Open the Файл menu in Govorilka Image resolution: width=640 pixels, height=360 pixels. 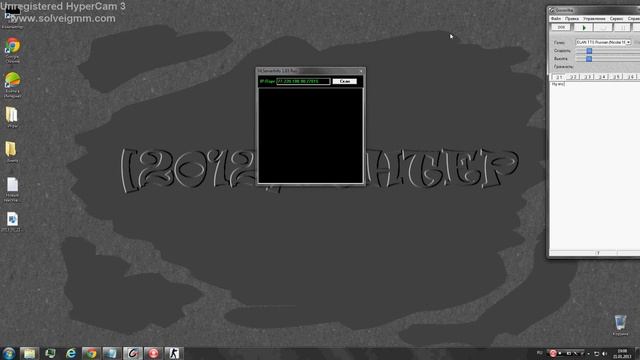[x=556, y=19]
